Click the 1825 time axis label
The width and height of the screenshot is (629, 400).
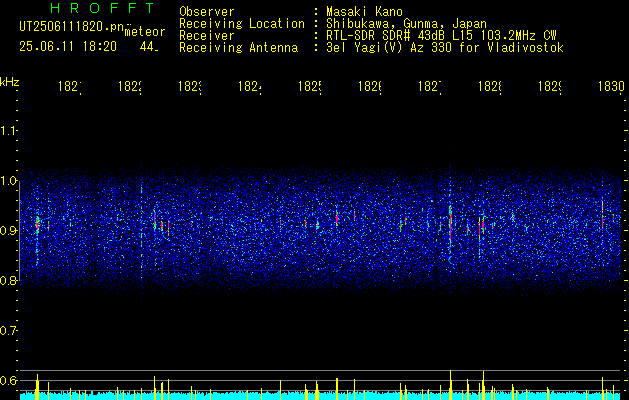[310, 87]
